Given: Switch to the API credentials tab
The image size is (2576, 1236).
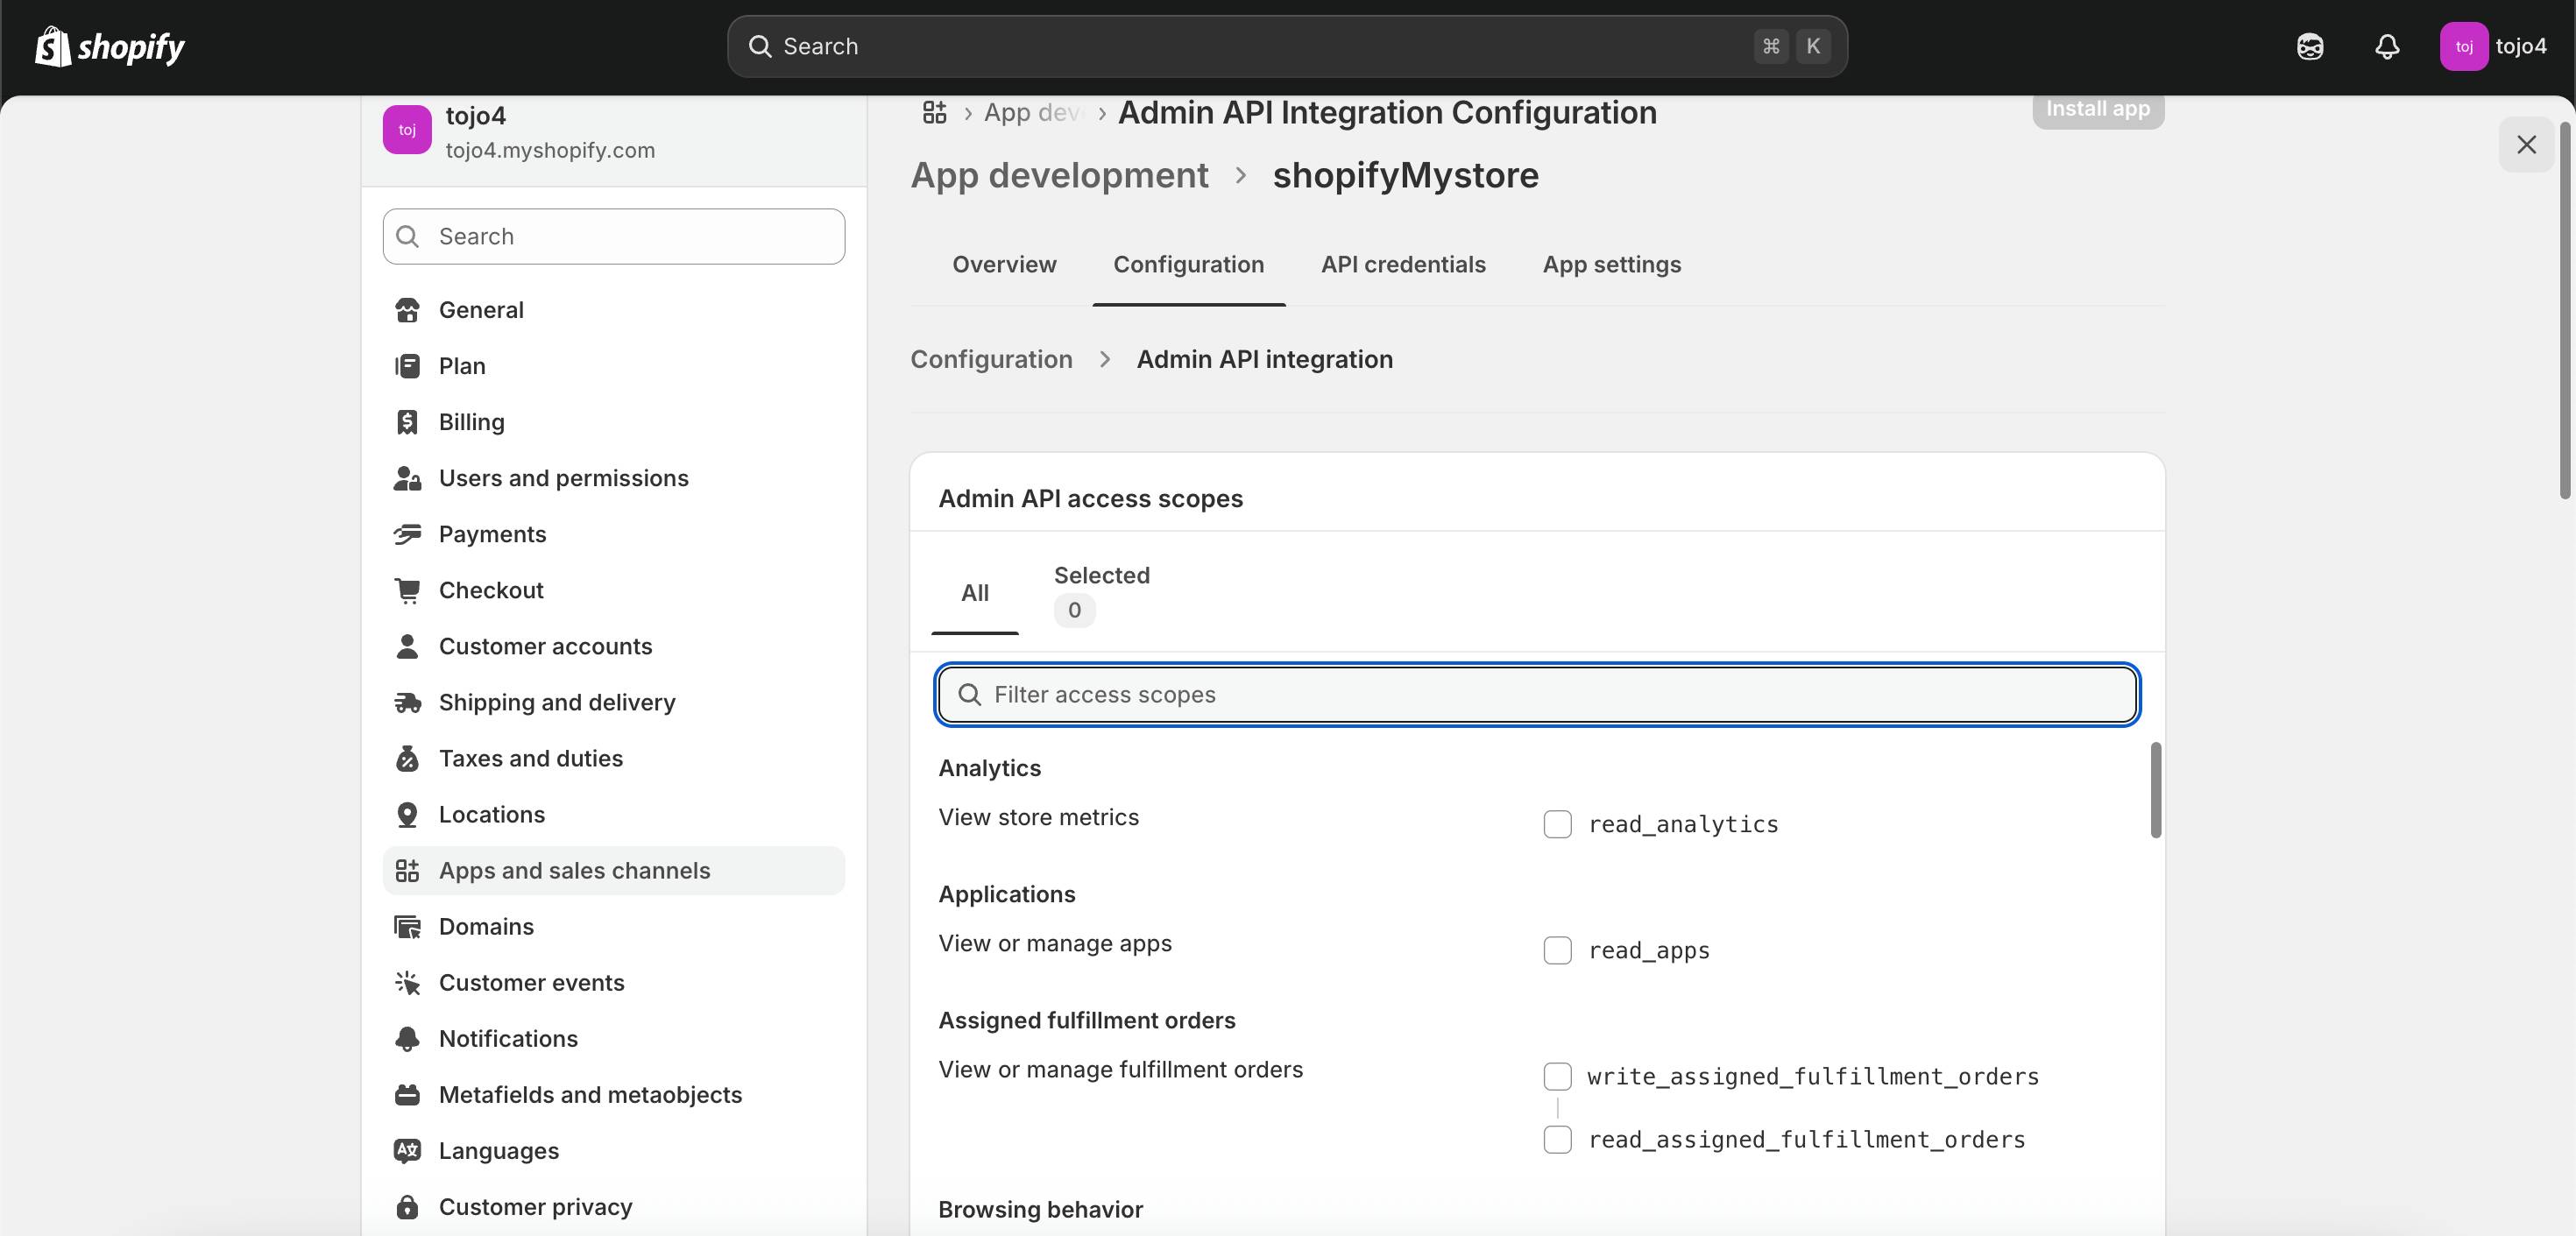Looking at the screenshot, I should (x=1402, y=264).
